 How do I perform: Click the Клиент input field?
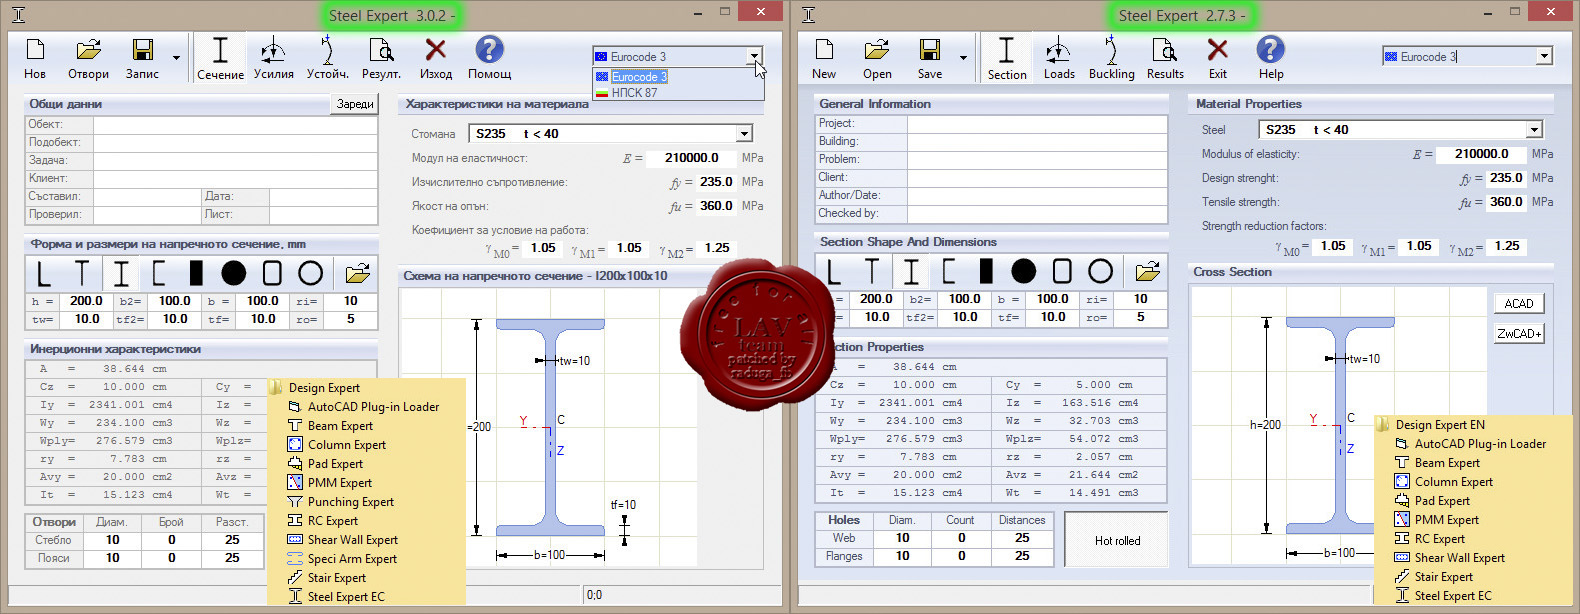236,179
